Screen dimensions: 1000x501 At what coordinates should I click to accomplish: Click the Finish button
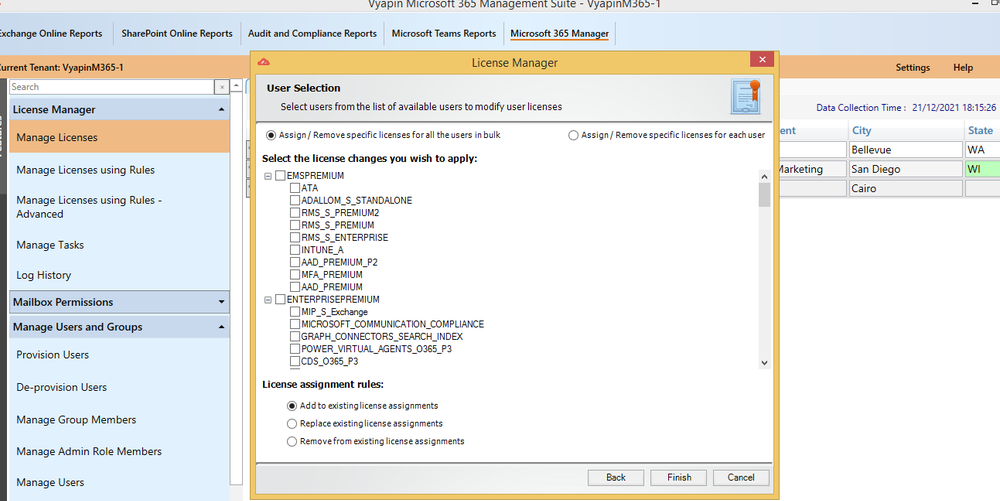pyautogui.click(x=679, y=477)
